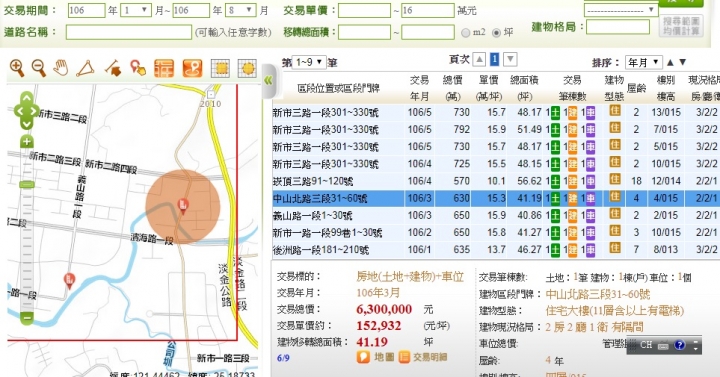720x377 pixels.
Task: Click CH language indicator in IME bar
Action: tap(646, 345)
